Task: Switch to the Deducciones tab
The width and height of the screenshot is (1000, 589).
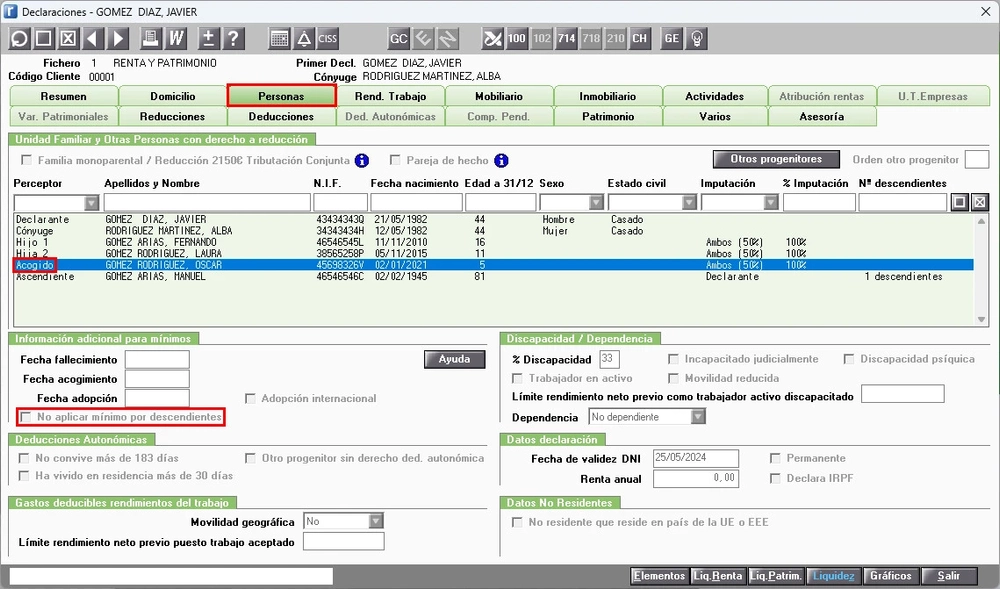Action: click(x=281, y=117)
